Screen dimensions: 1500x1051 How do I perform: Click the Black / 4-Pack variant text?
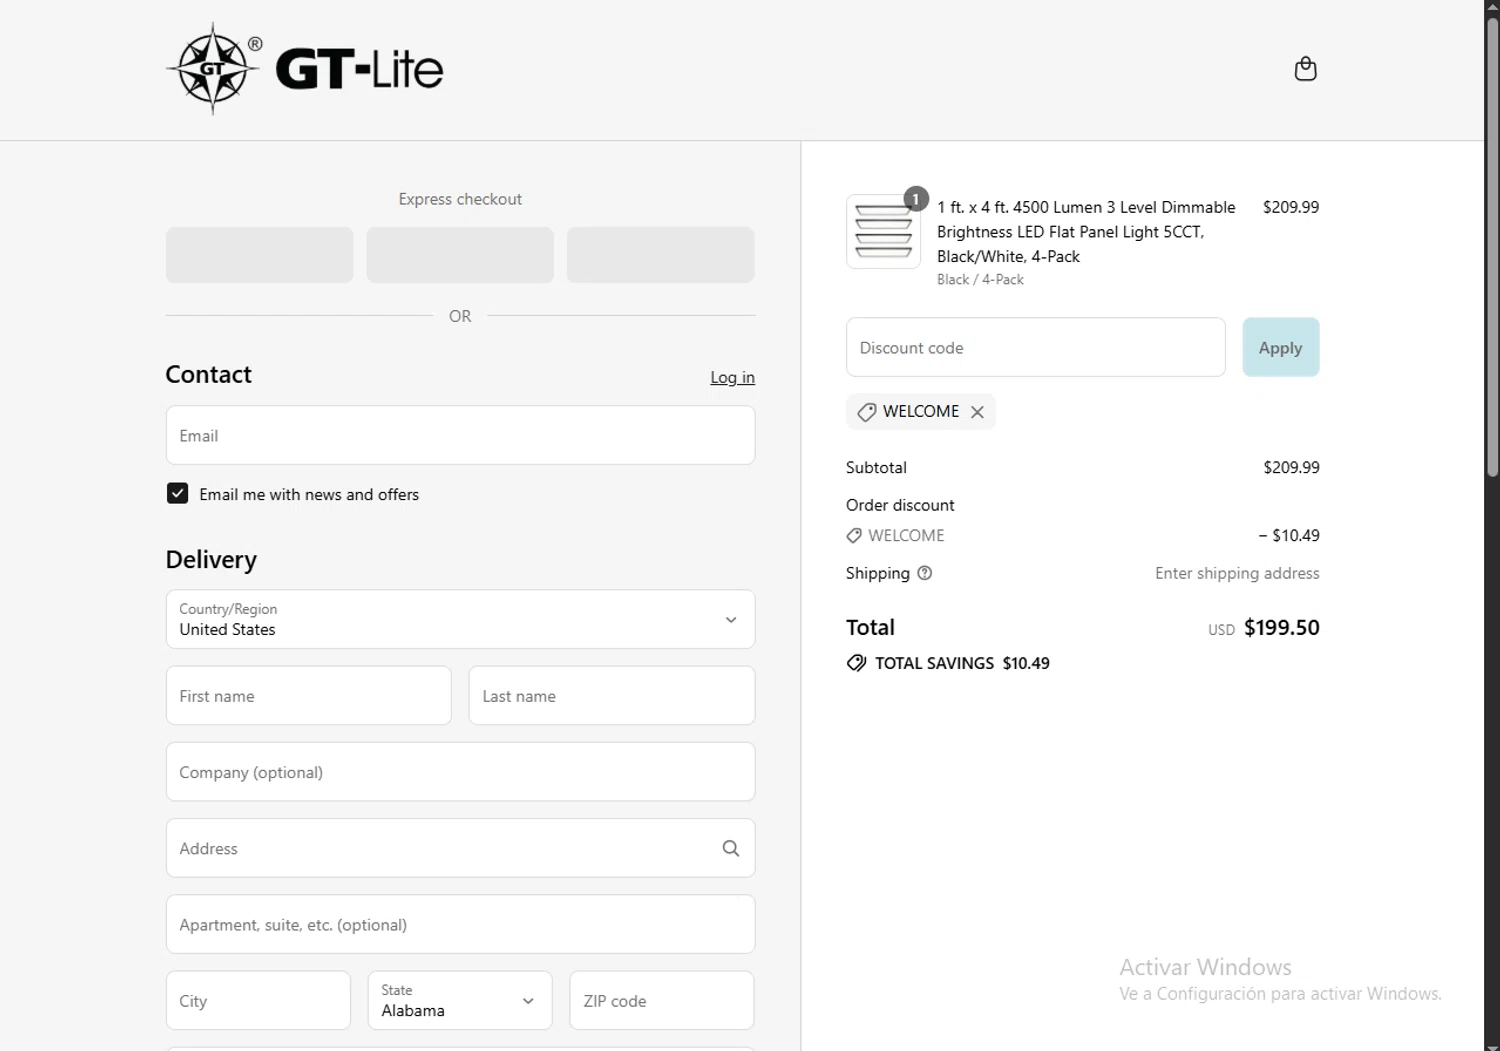coord(980,280)
